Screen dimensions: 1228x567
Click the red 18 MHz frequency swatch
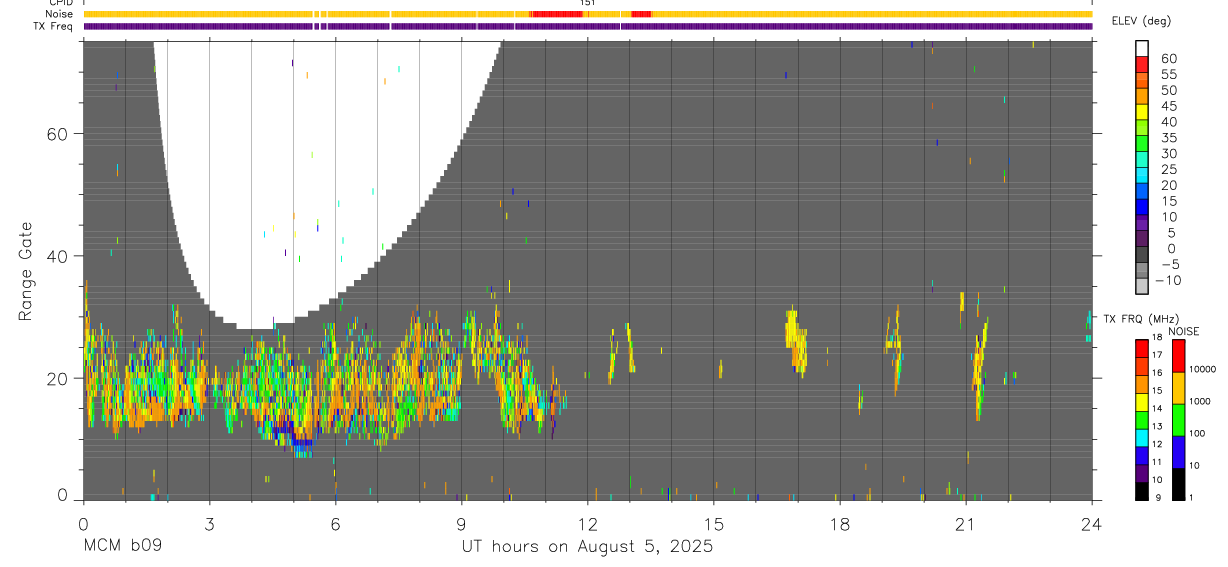pos(1141,347)
